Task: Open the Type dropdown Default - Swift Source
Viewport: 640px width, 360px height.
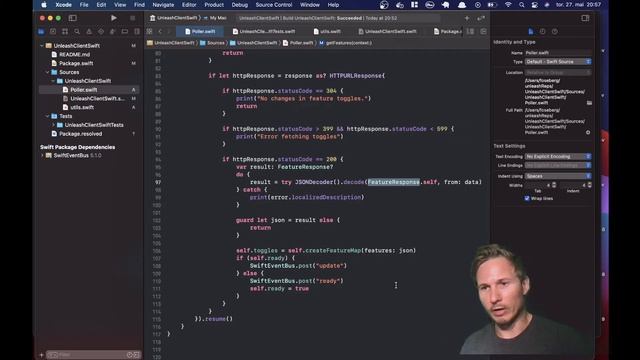Action: [558, 62]
